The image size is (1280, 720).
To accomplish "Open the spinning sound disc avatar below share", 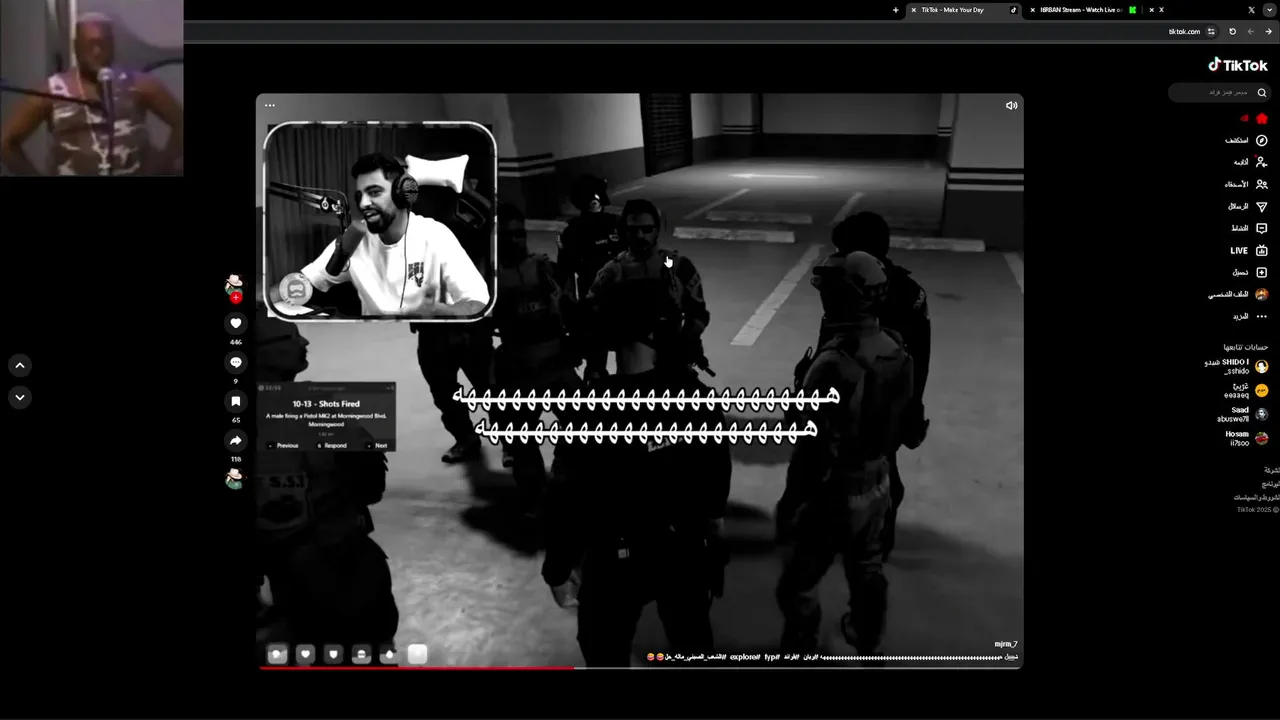I will [x=234, y=478].
